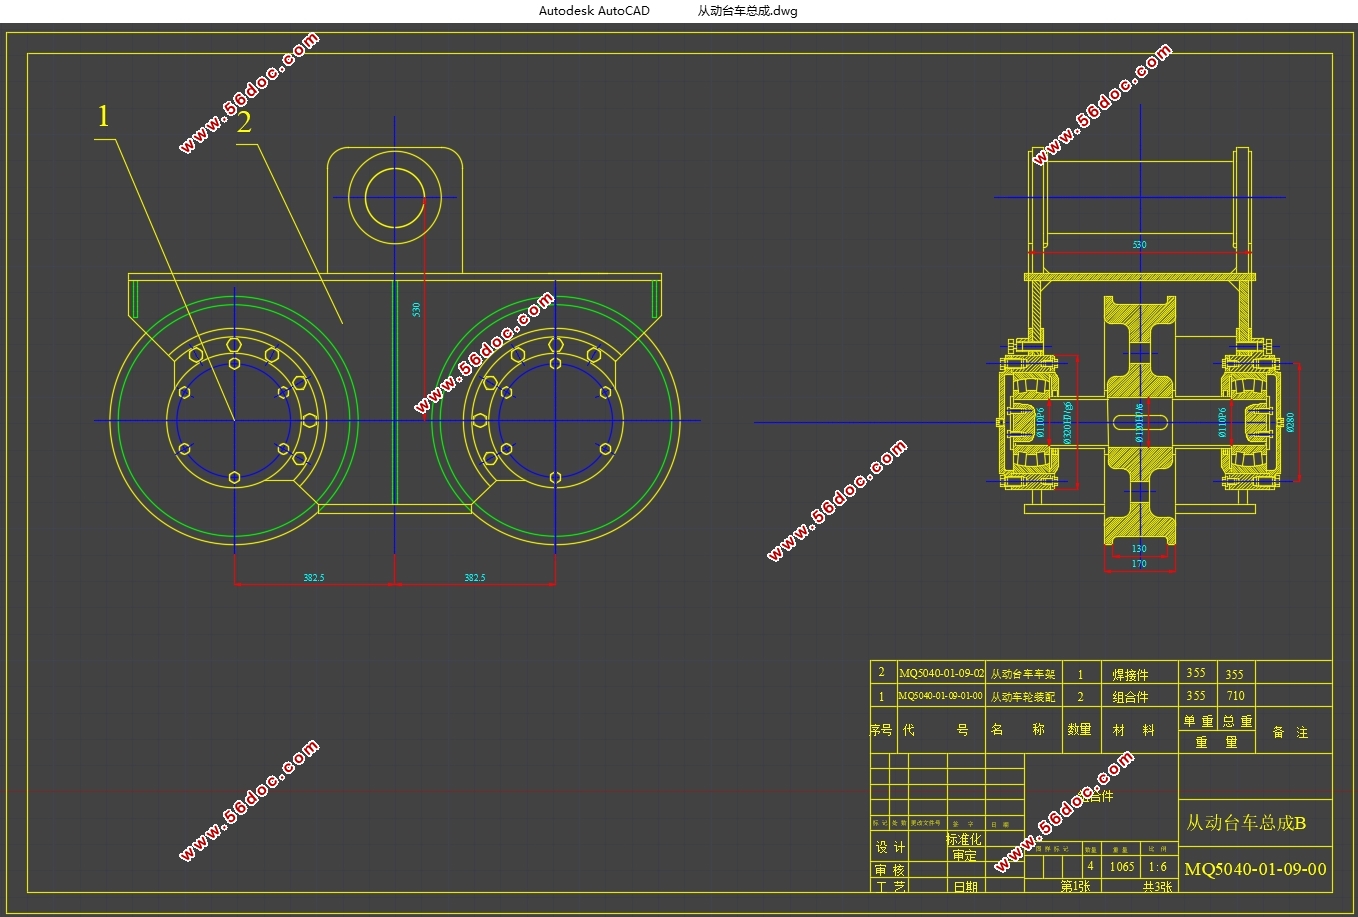This screenshot has height=917, width=1358.
Task: Click the 重量 header under 单重 总重
Action: point(1217,742)
